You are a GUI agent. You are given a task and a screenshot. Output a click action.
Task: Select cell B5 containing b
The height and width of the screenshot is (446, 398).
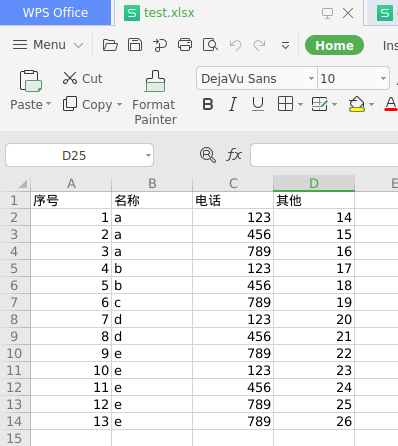click(152, 268)
